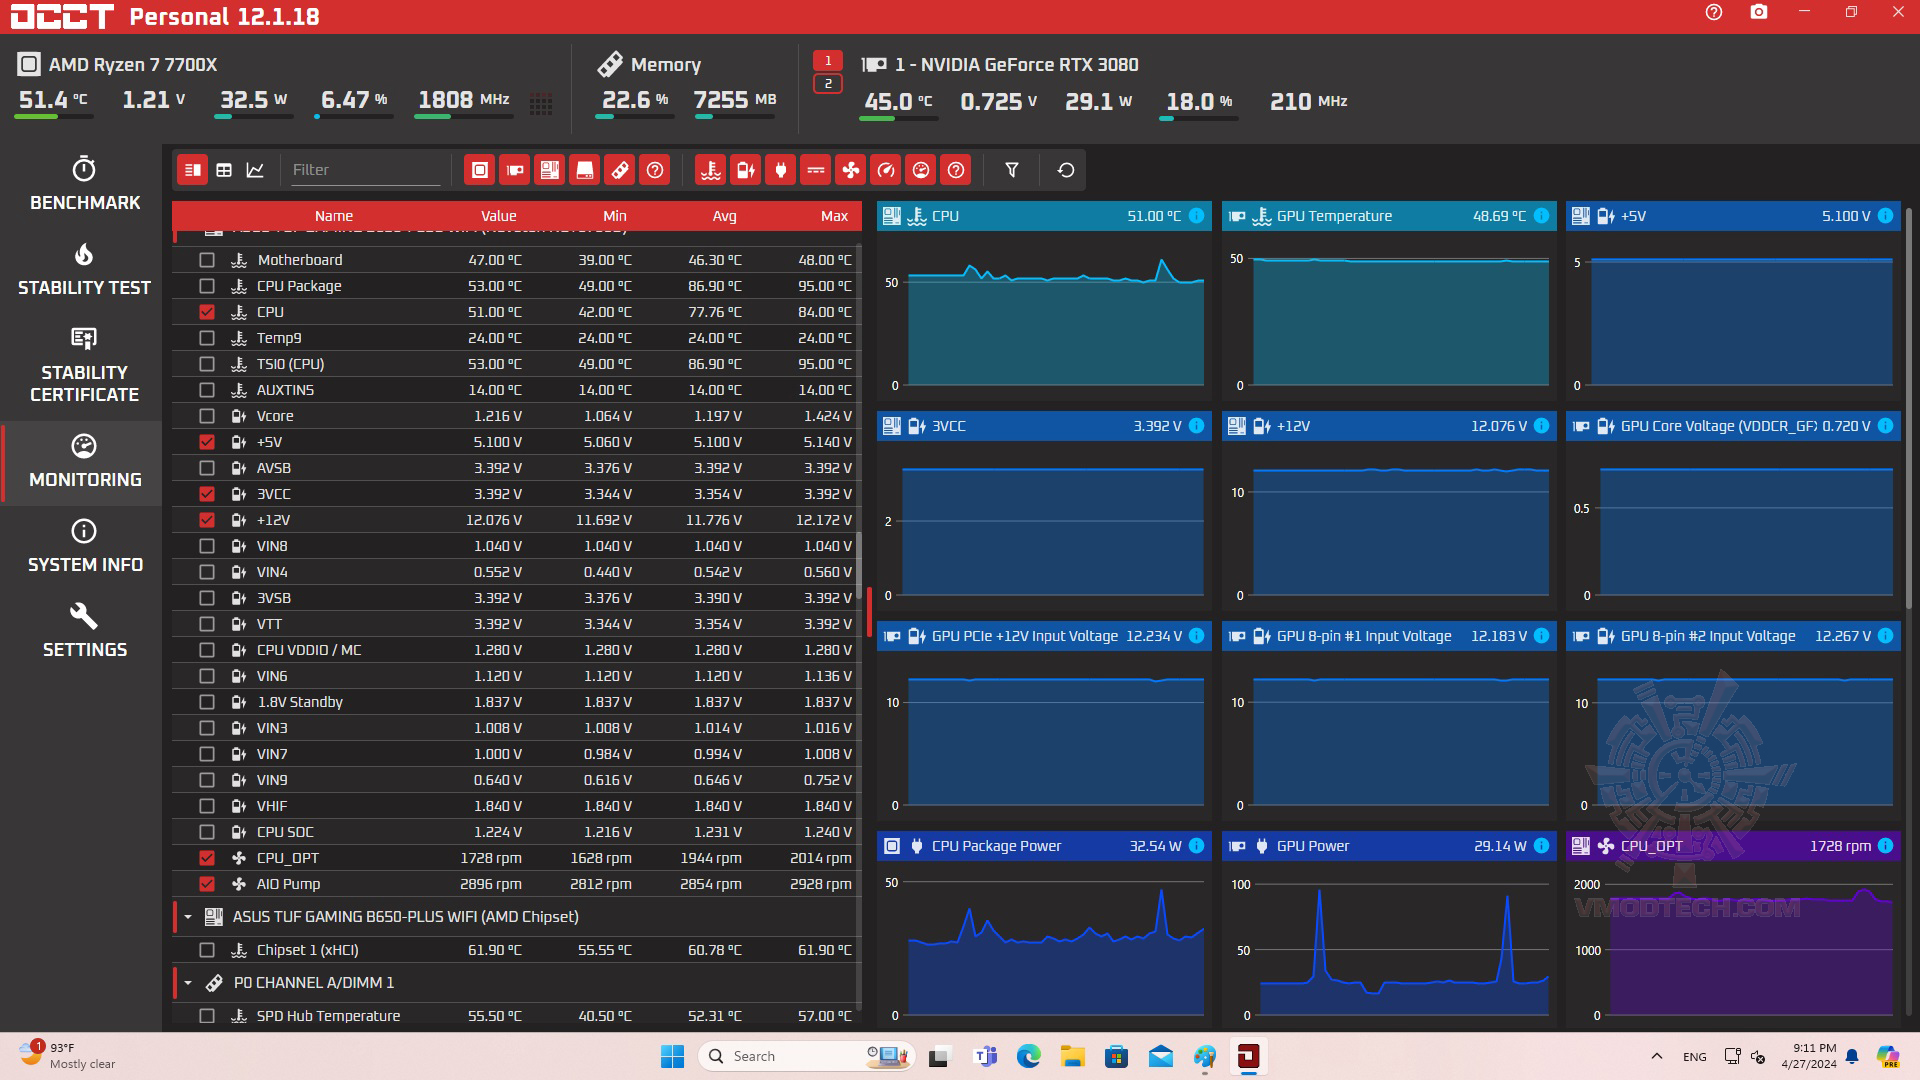
Task: Open the funnel filter options icon
Action: click(x=1012, y=170)
